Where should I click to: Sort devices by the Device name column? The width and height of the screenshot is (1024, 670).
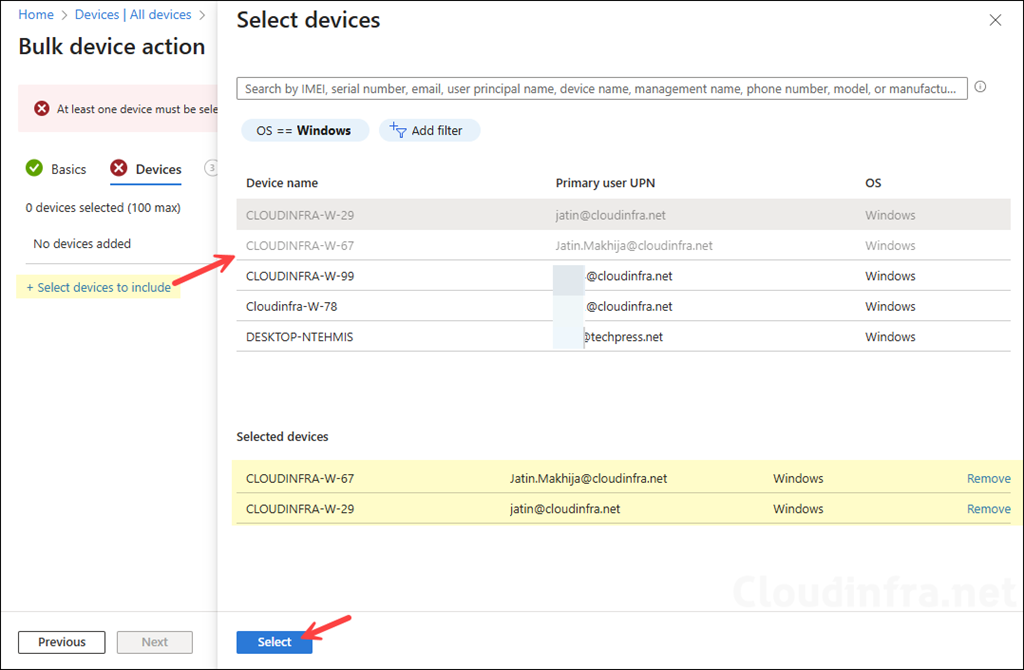click(283, 183)
